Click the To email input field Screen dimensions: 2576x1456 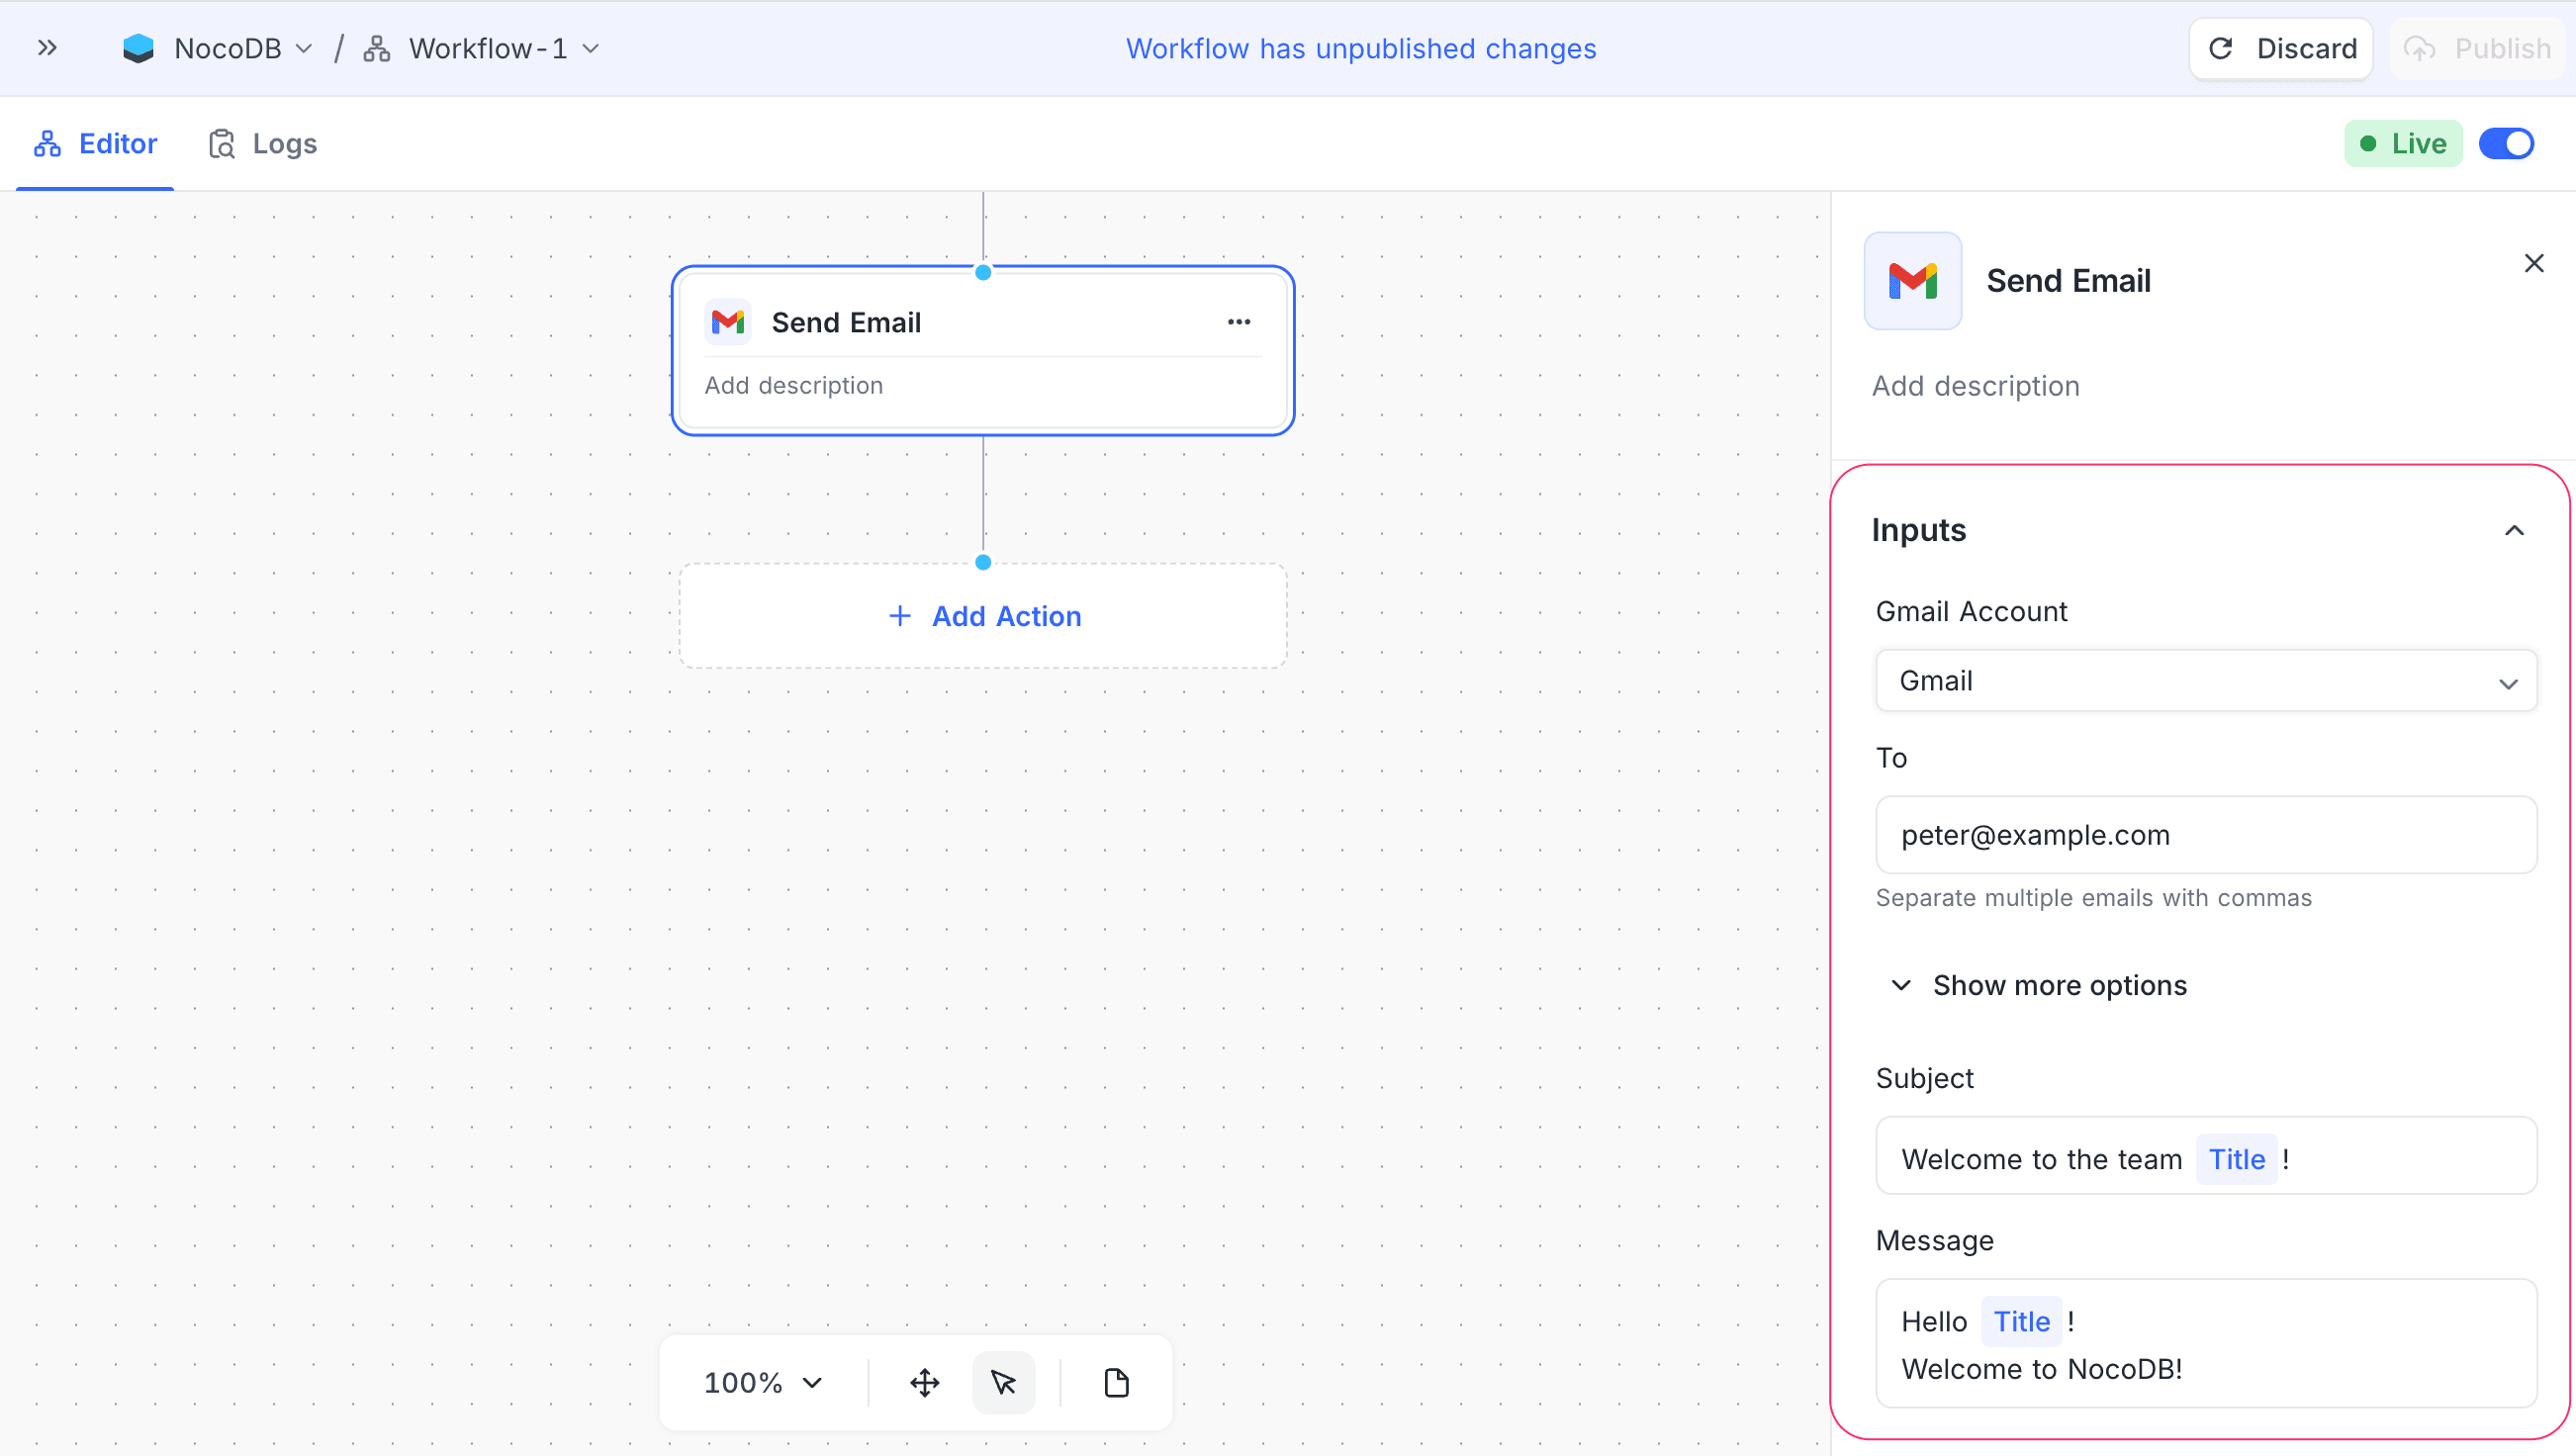click(x=2205, y=835)
